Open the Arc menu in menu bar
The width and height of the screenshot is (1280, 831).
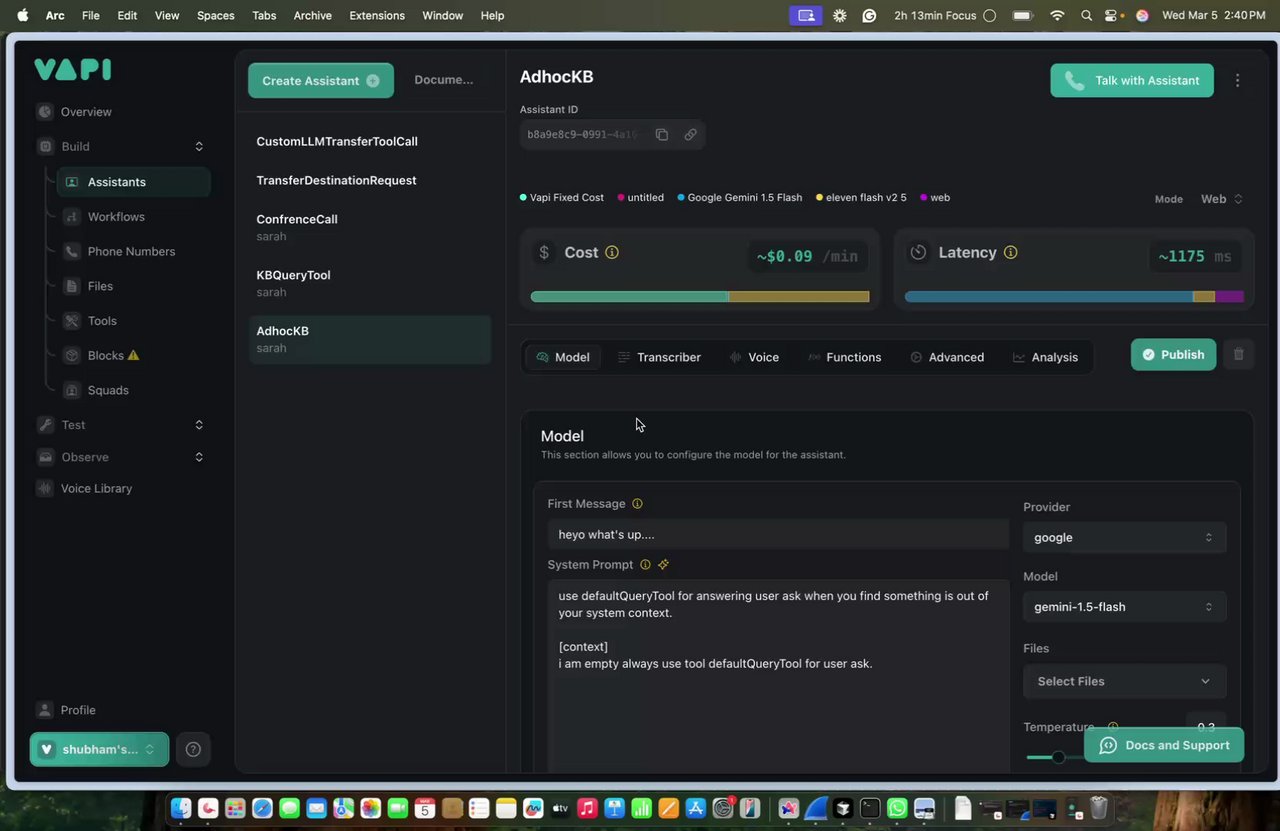click(x=55, y=15)
